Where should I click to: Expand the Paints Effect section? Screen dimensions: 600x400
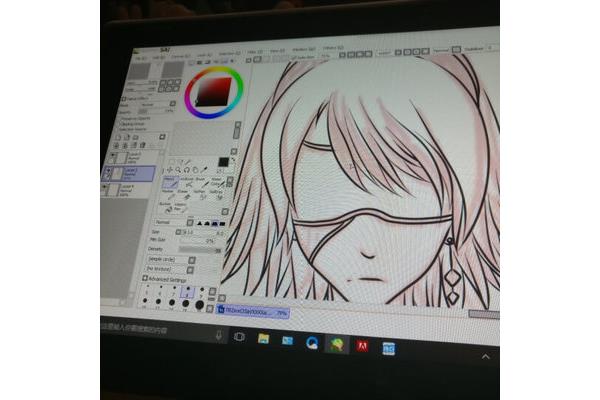point(124,99)
